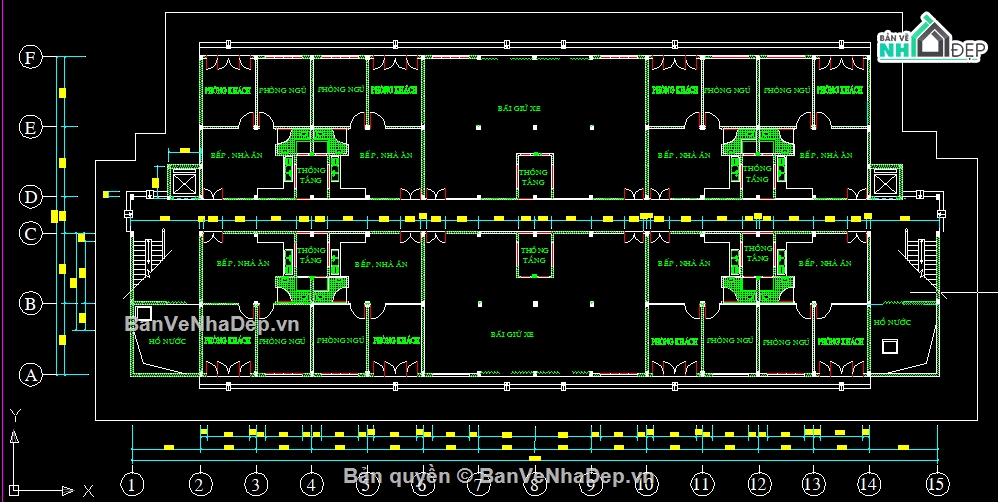This screenshot has width=998, height=502.
Task: Select the row axis bubble labeled A
Action: (31, 376)
